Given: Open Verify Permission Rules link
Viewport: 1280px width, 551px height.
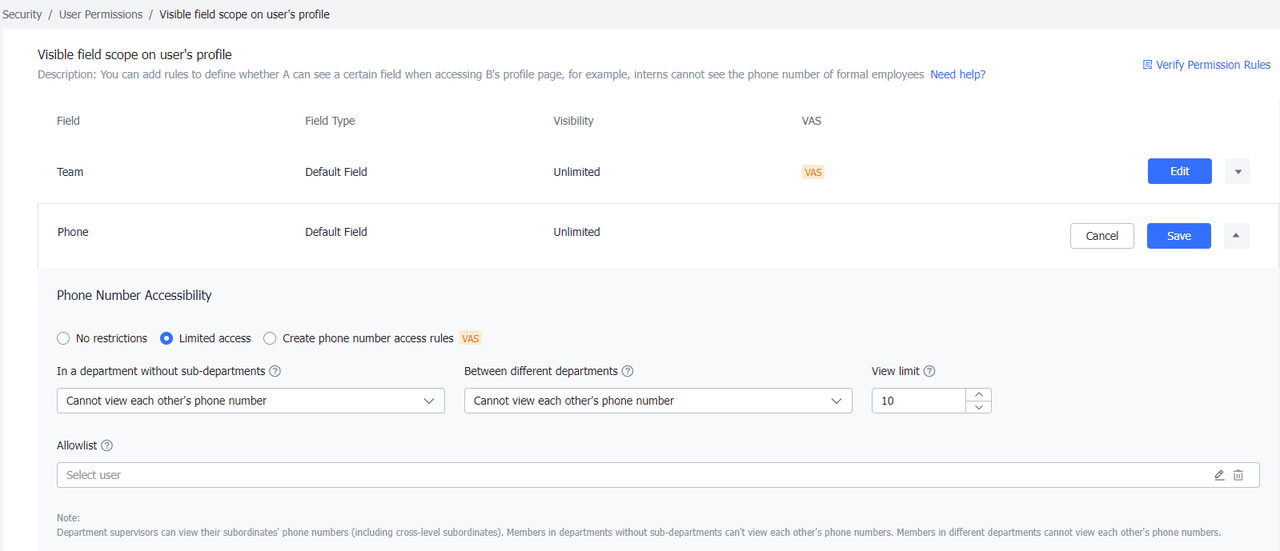Looking at the screenshot, I should 1206,65.
